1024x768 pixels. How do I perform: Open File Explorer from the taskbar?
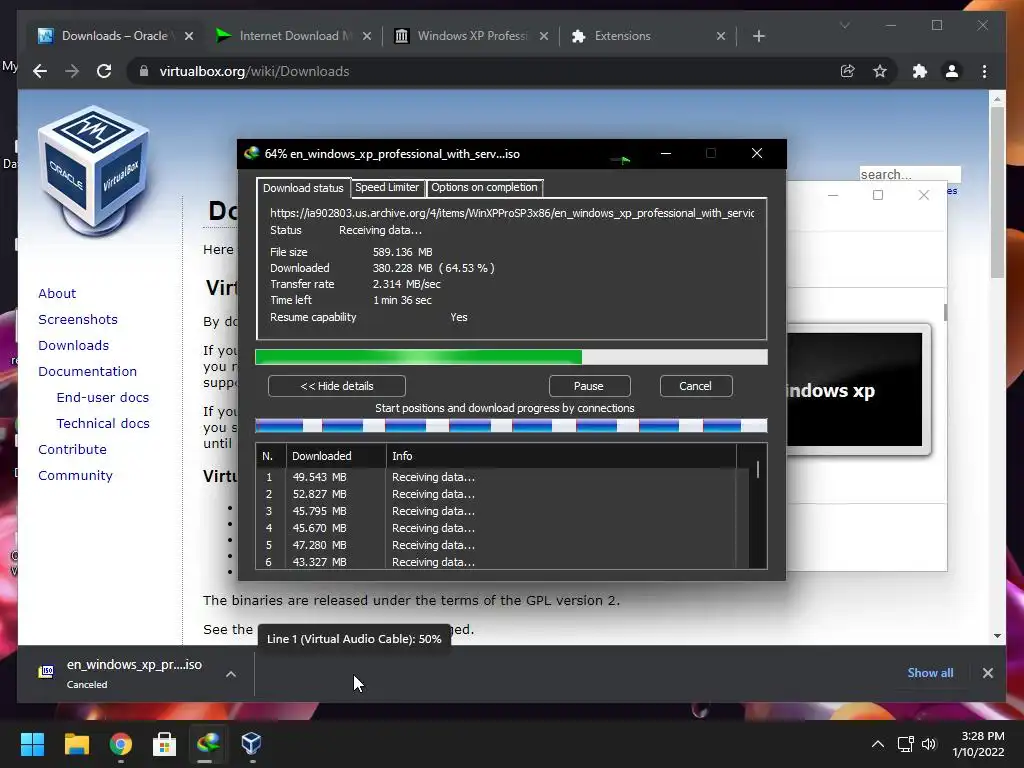coord(76,743)
